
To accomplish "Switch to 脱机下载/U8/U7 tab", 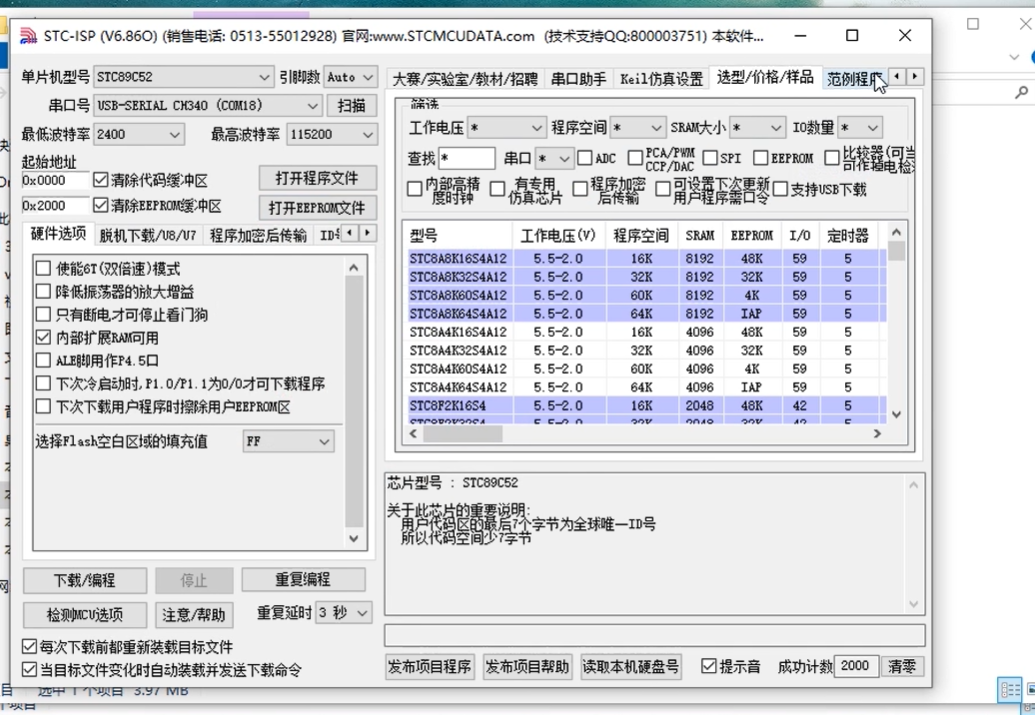I will pos(148,235).
